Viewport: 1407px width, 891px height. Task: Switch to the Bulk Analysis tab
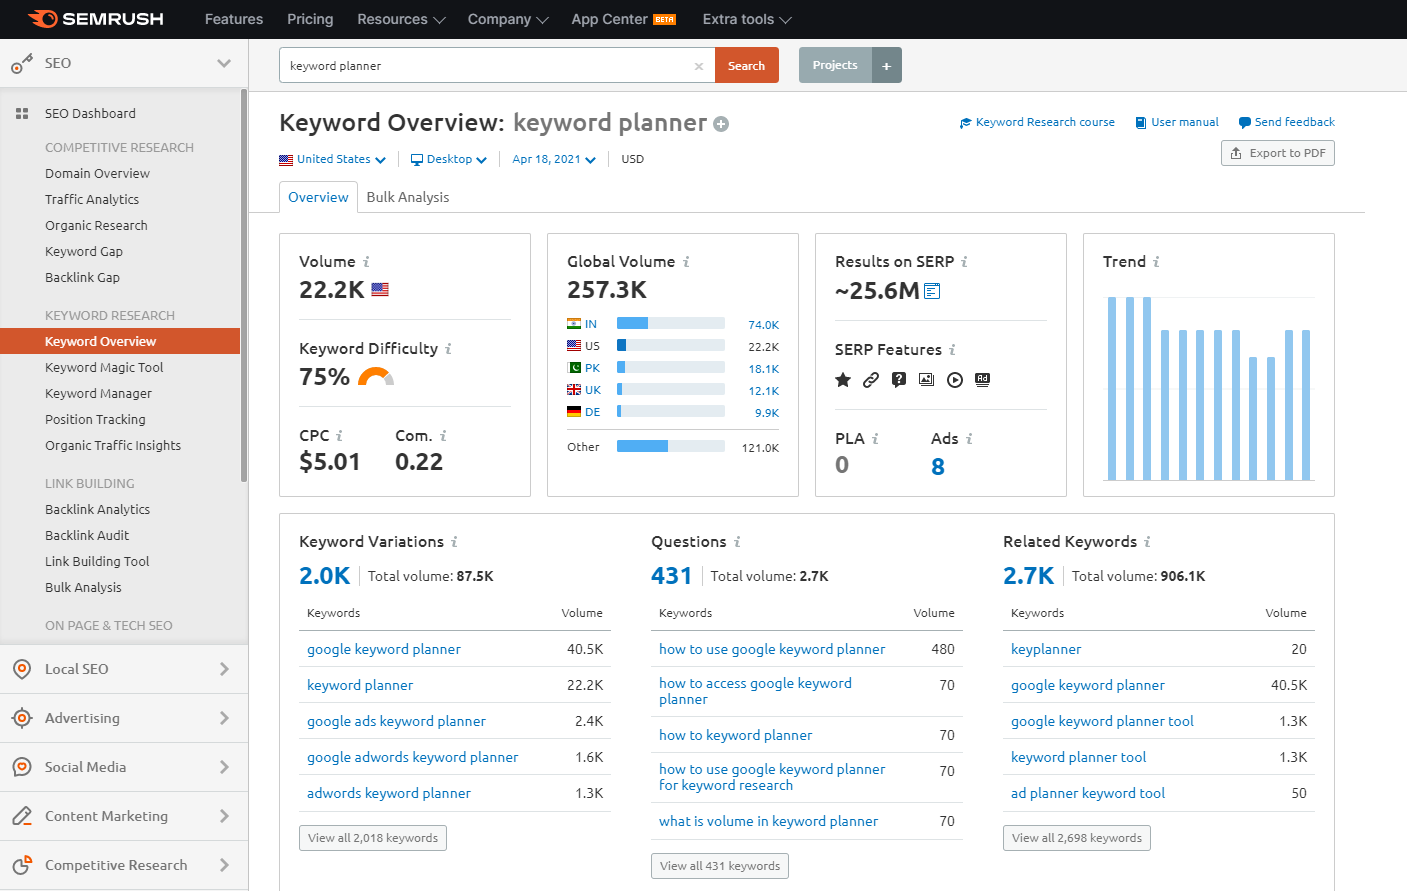[408, 197]
